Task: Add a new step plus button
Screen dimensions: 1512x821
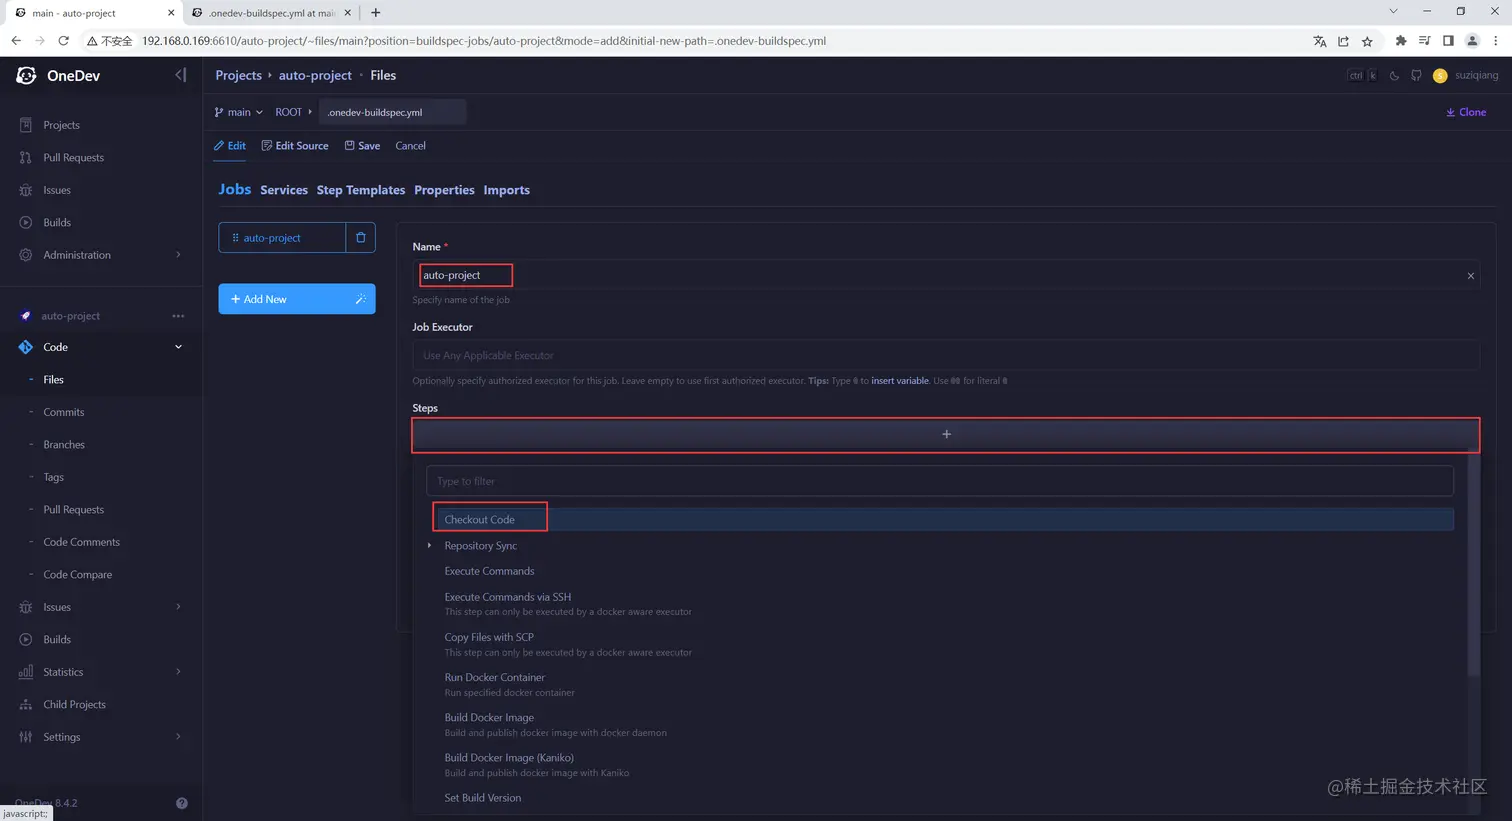Action: (x=946, y=434)
